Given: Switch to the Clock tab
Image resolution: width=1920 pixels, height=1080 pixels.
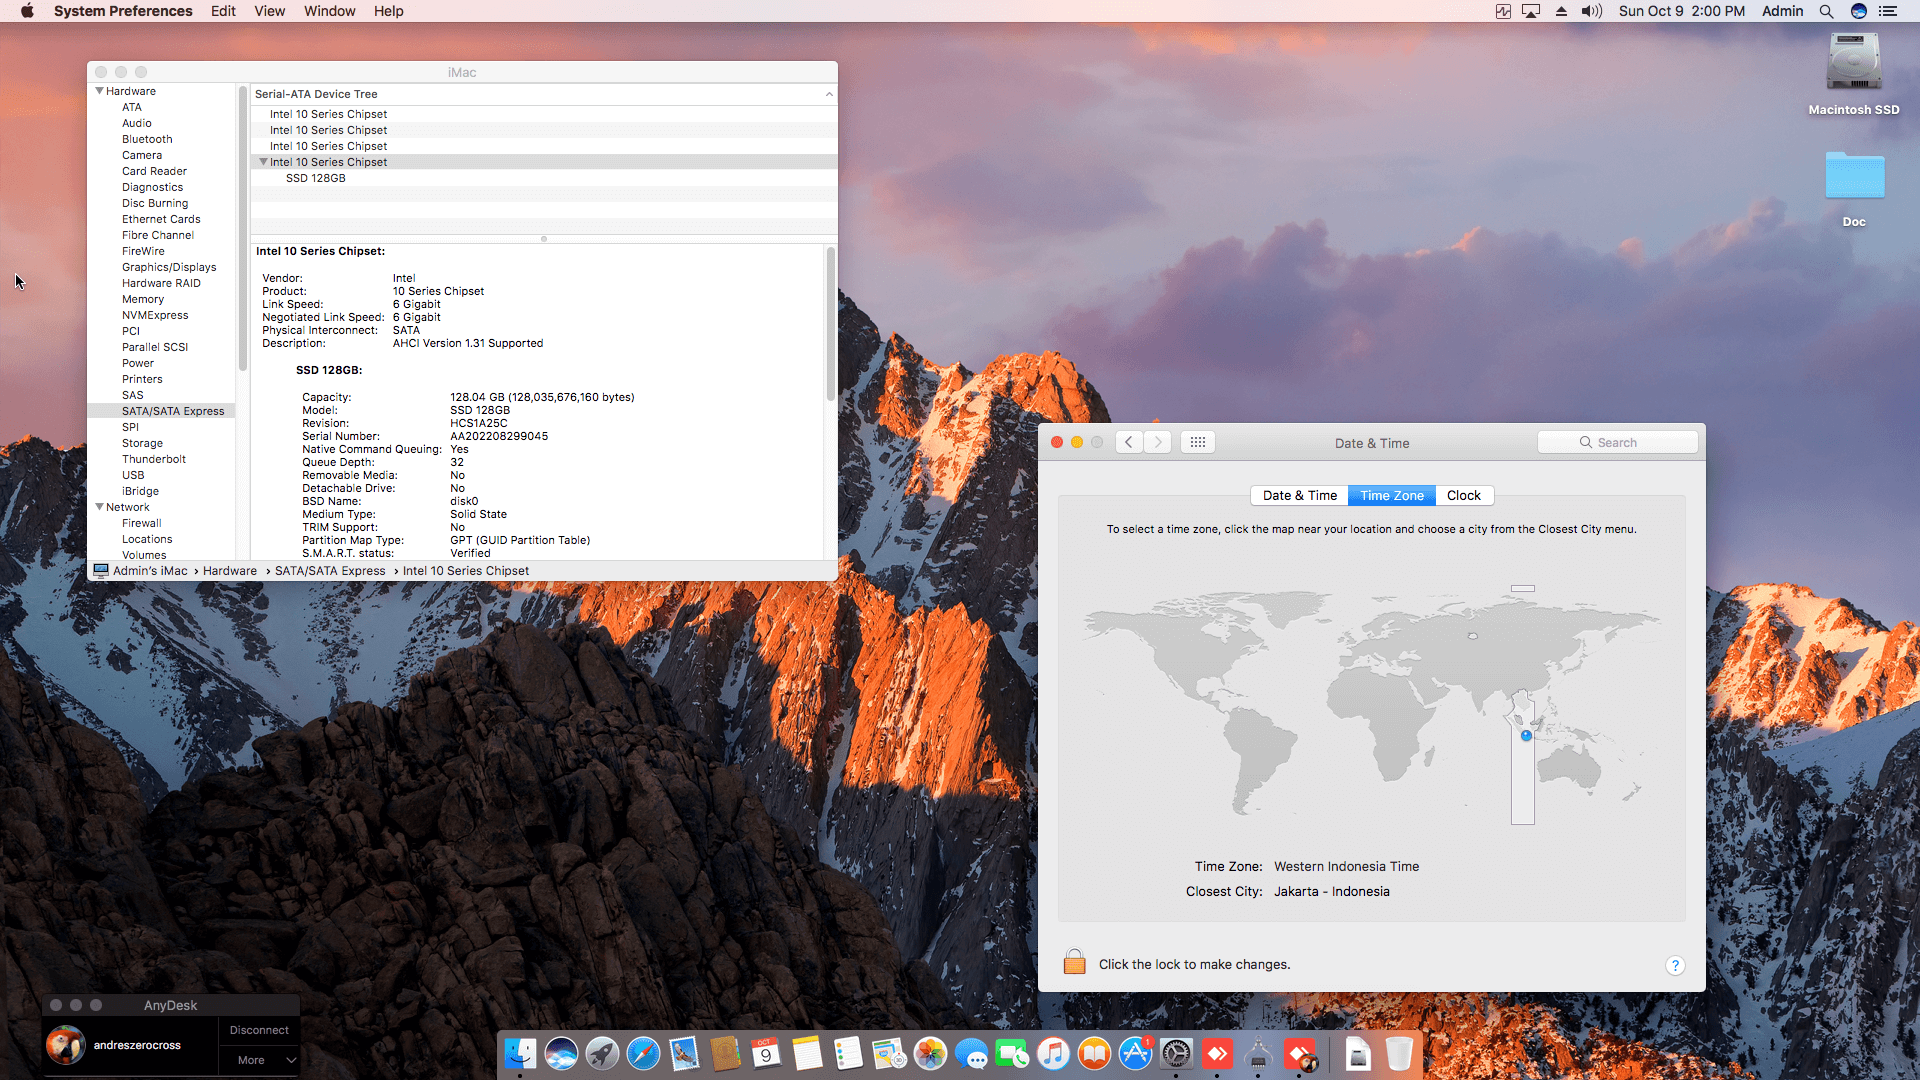Looking at the screenshot, I should pos(1463,496).
